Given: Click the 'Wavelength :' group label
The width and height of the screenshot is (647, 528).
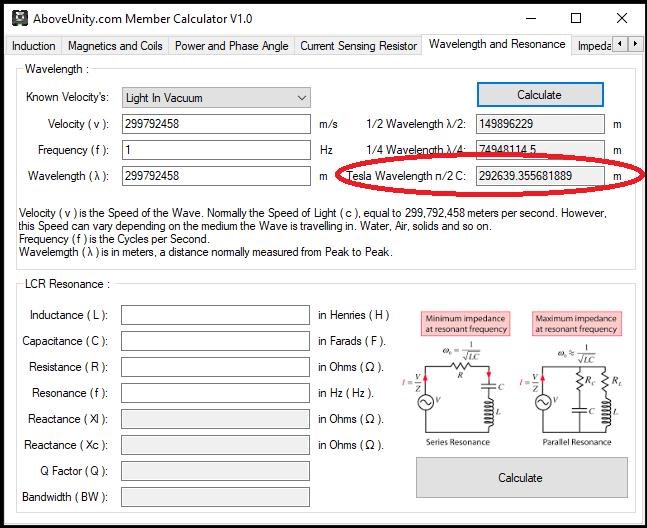Looking at the screenshot, I should tap(57, 69).
